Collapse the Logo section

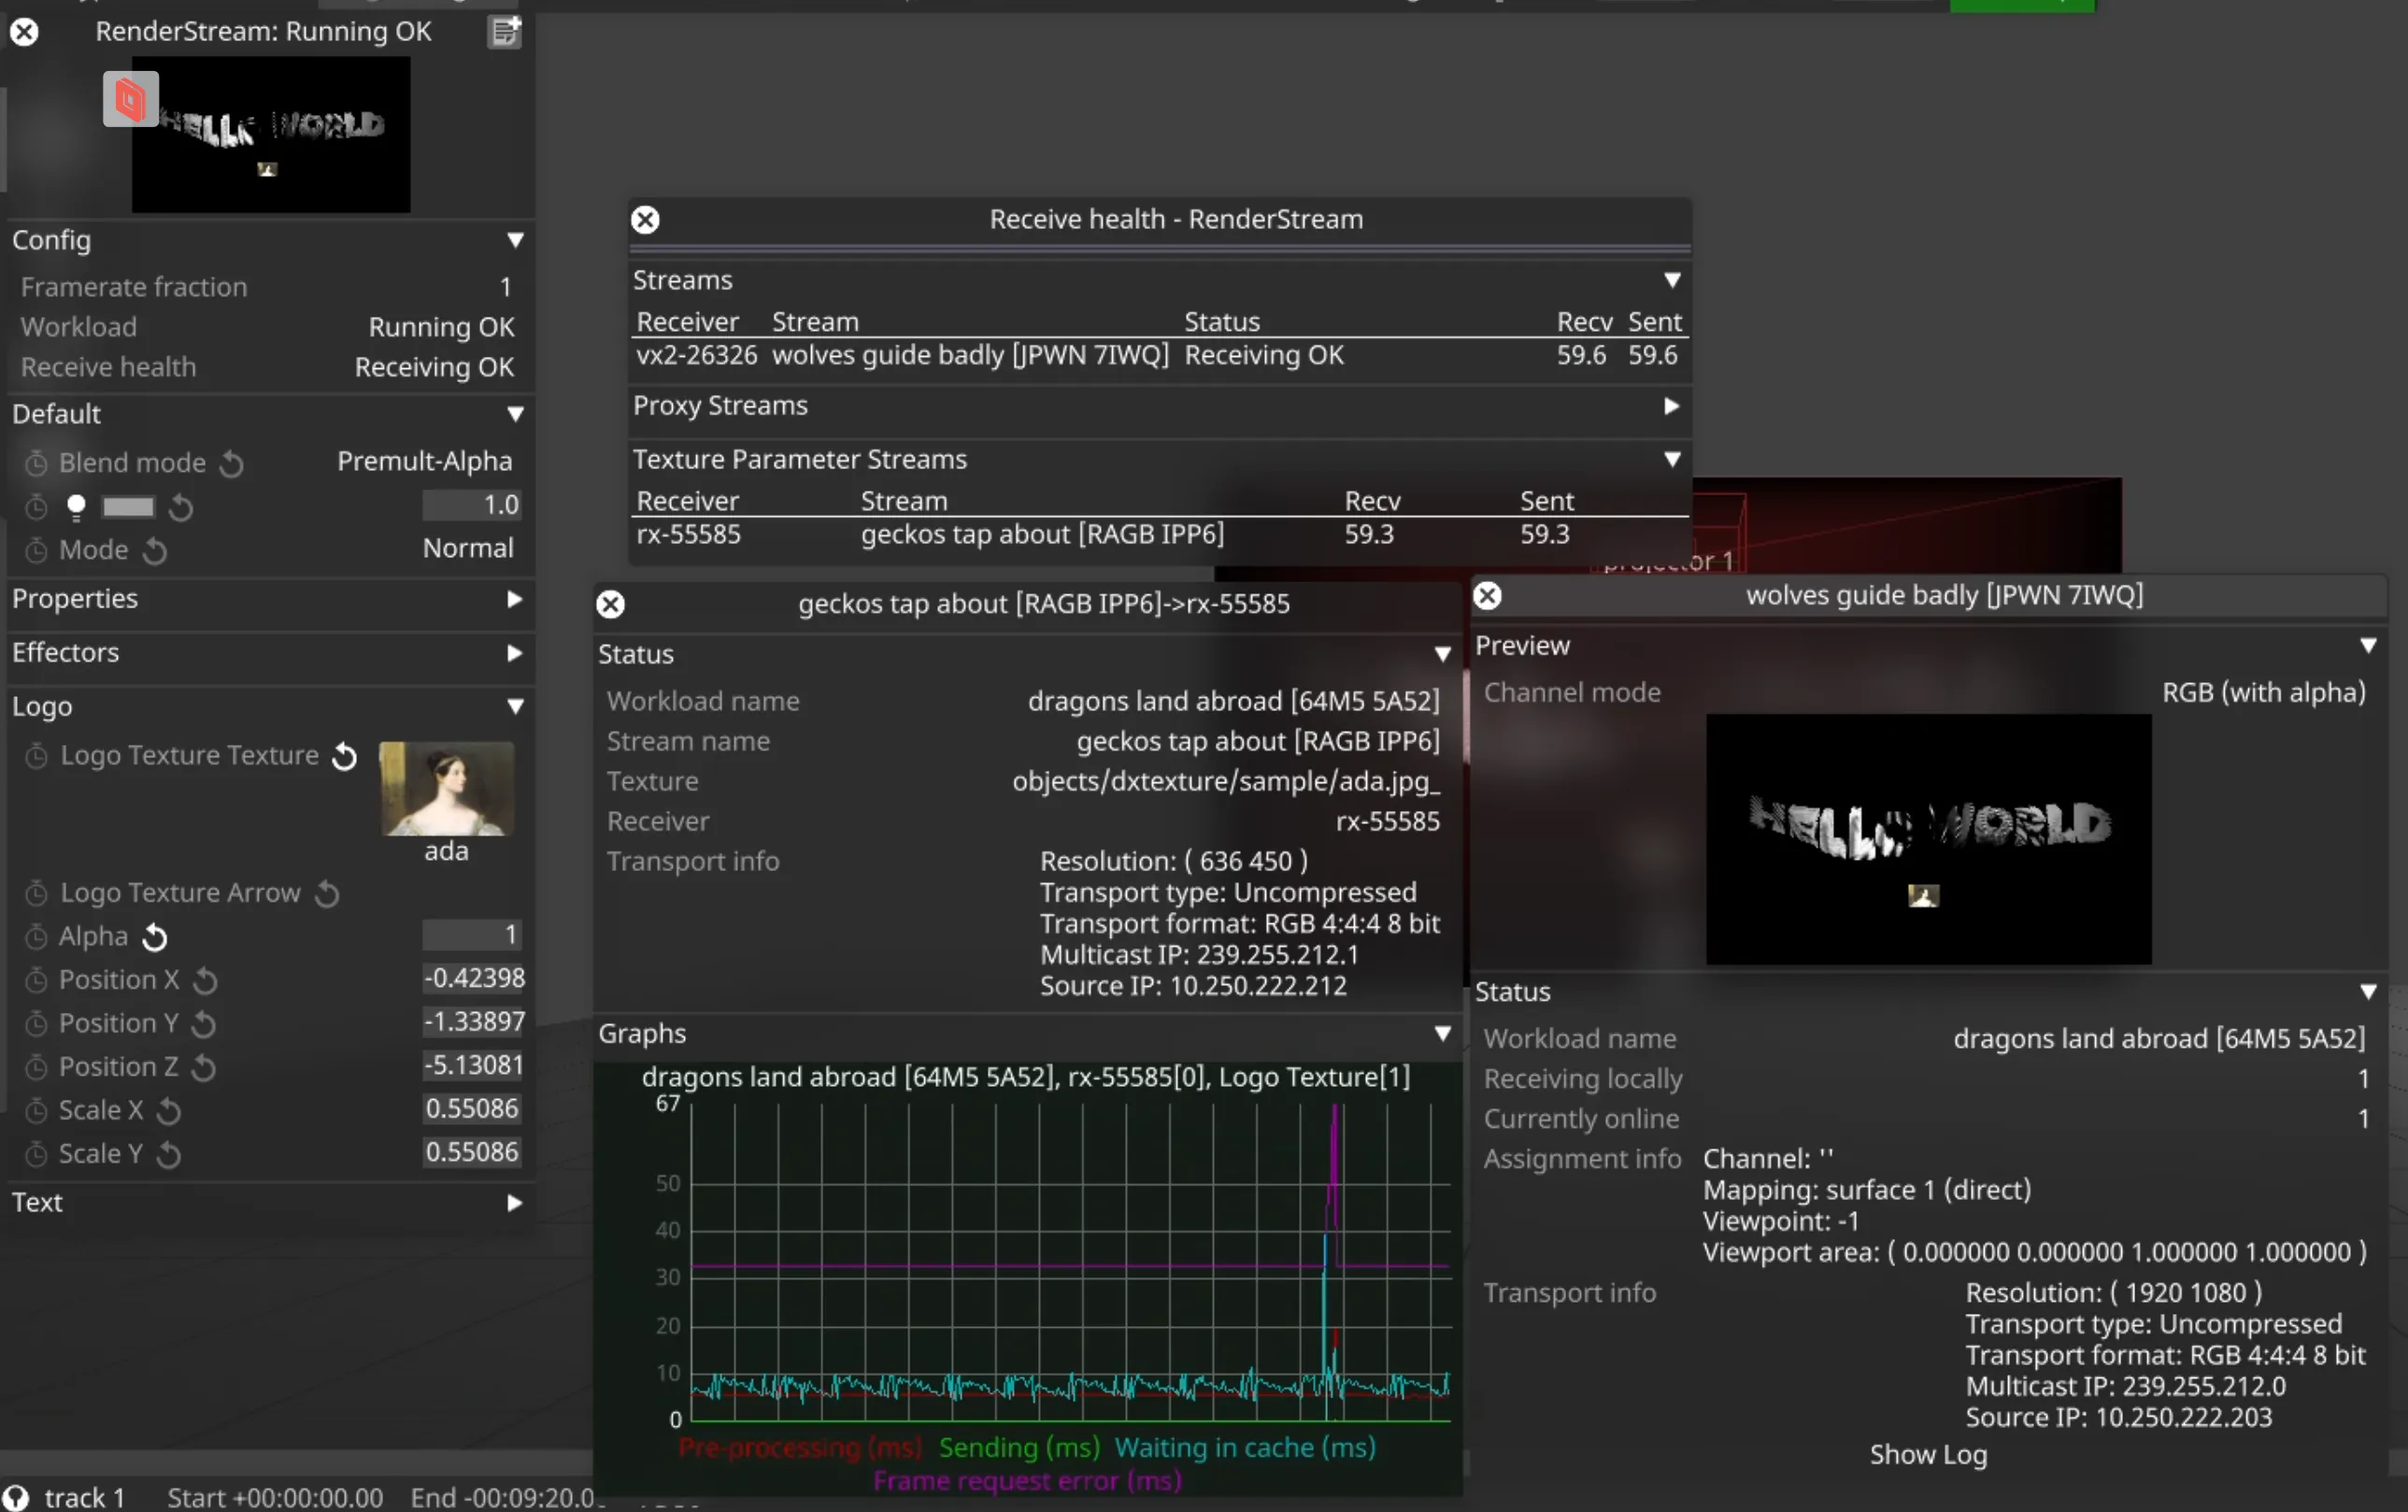pyautogui.click(x=515, y=707)
